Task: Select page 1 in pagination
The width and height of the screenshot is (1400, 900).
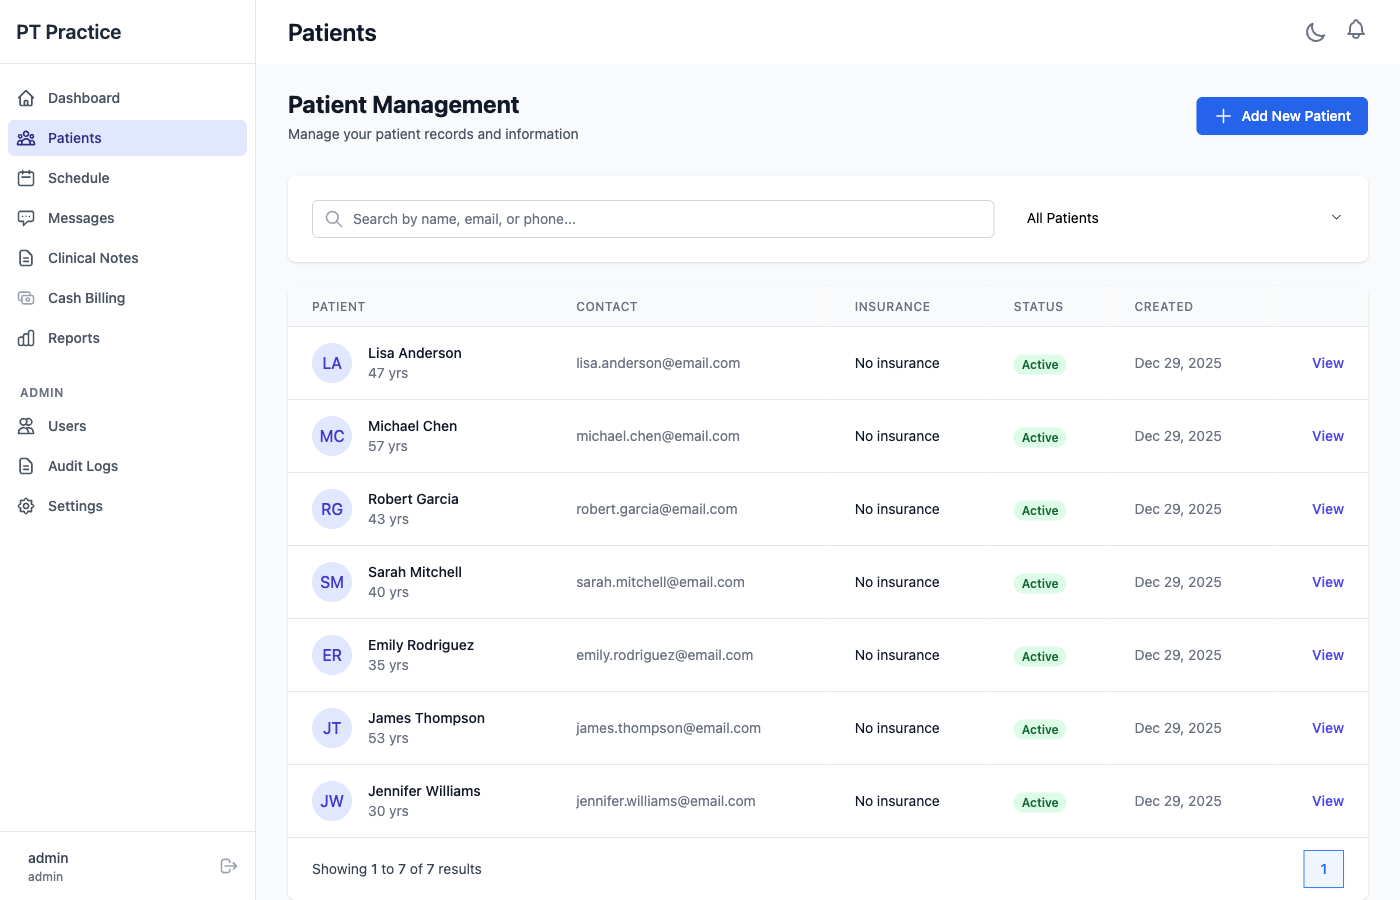Action: point(1323,869)
